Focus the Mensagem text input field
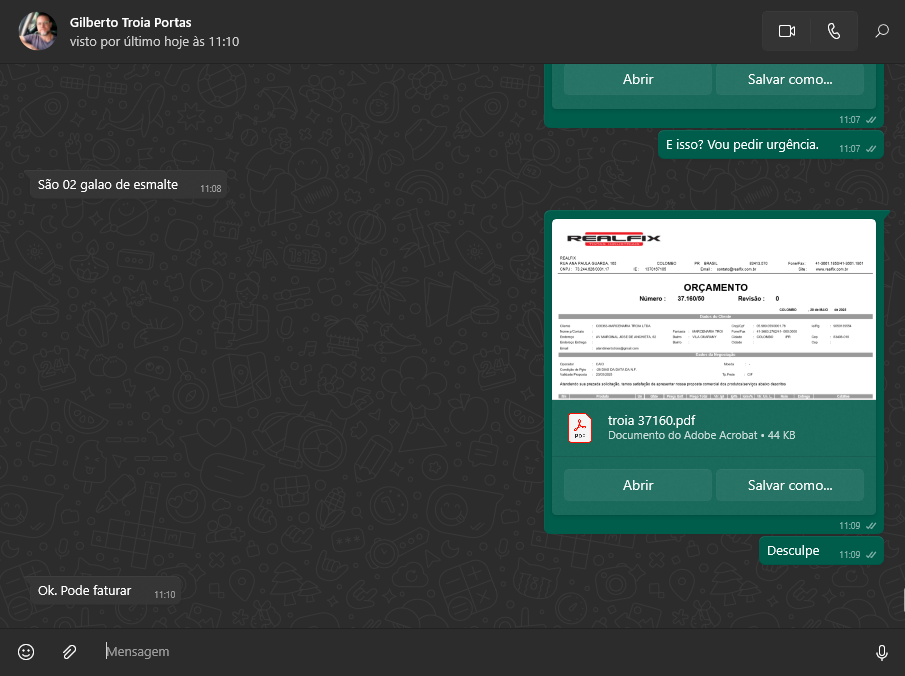This screenshot has width=905, height=676. click(x=480, y=652)
